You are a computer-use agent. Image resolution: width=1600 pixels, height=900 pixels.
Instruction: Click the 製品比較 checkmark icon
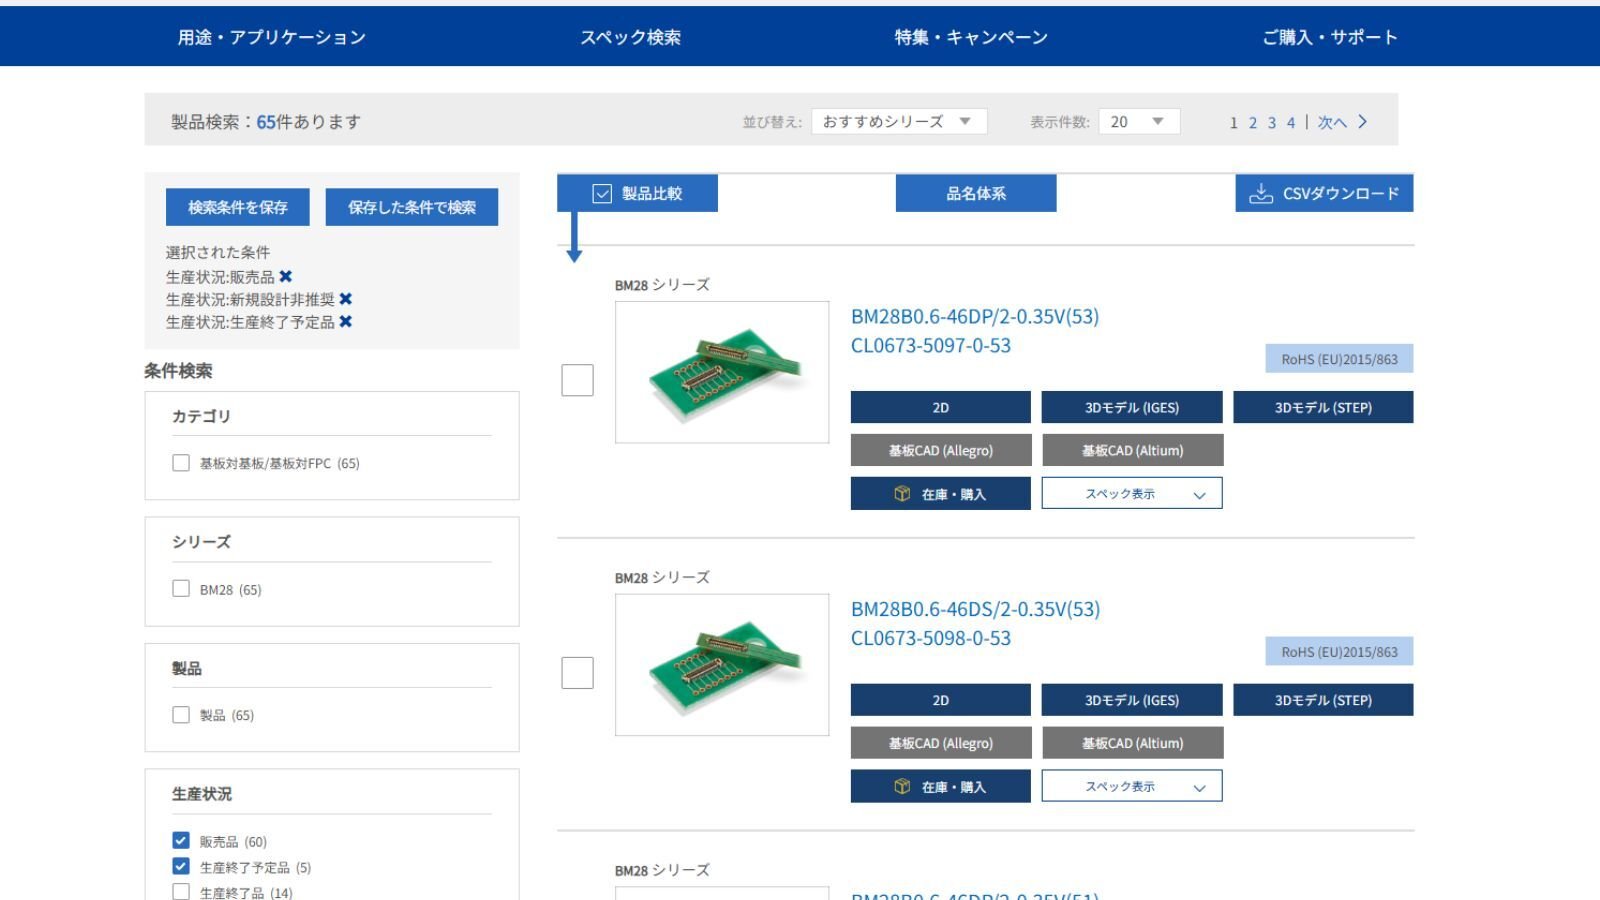click(602, 193)
